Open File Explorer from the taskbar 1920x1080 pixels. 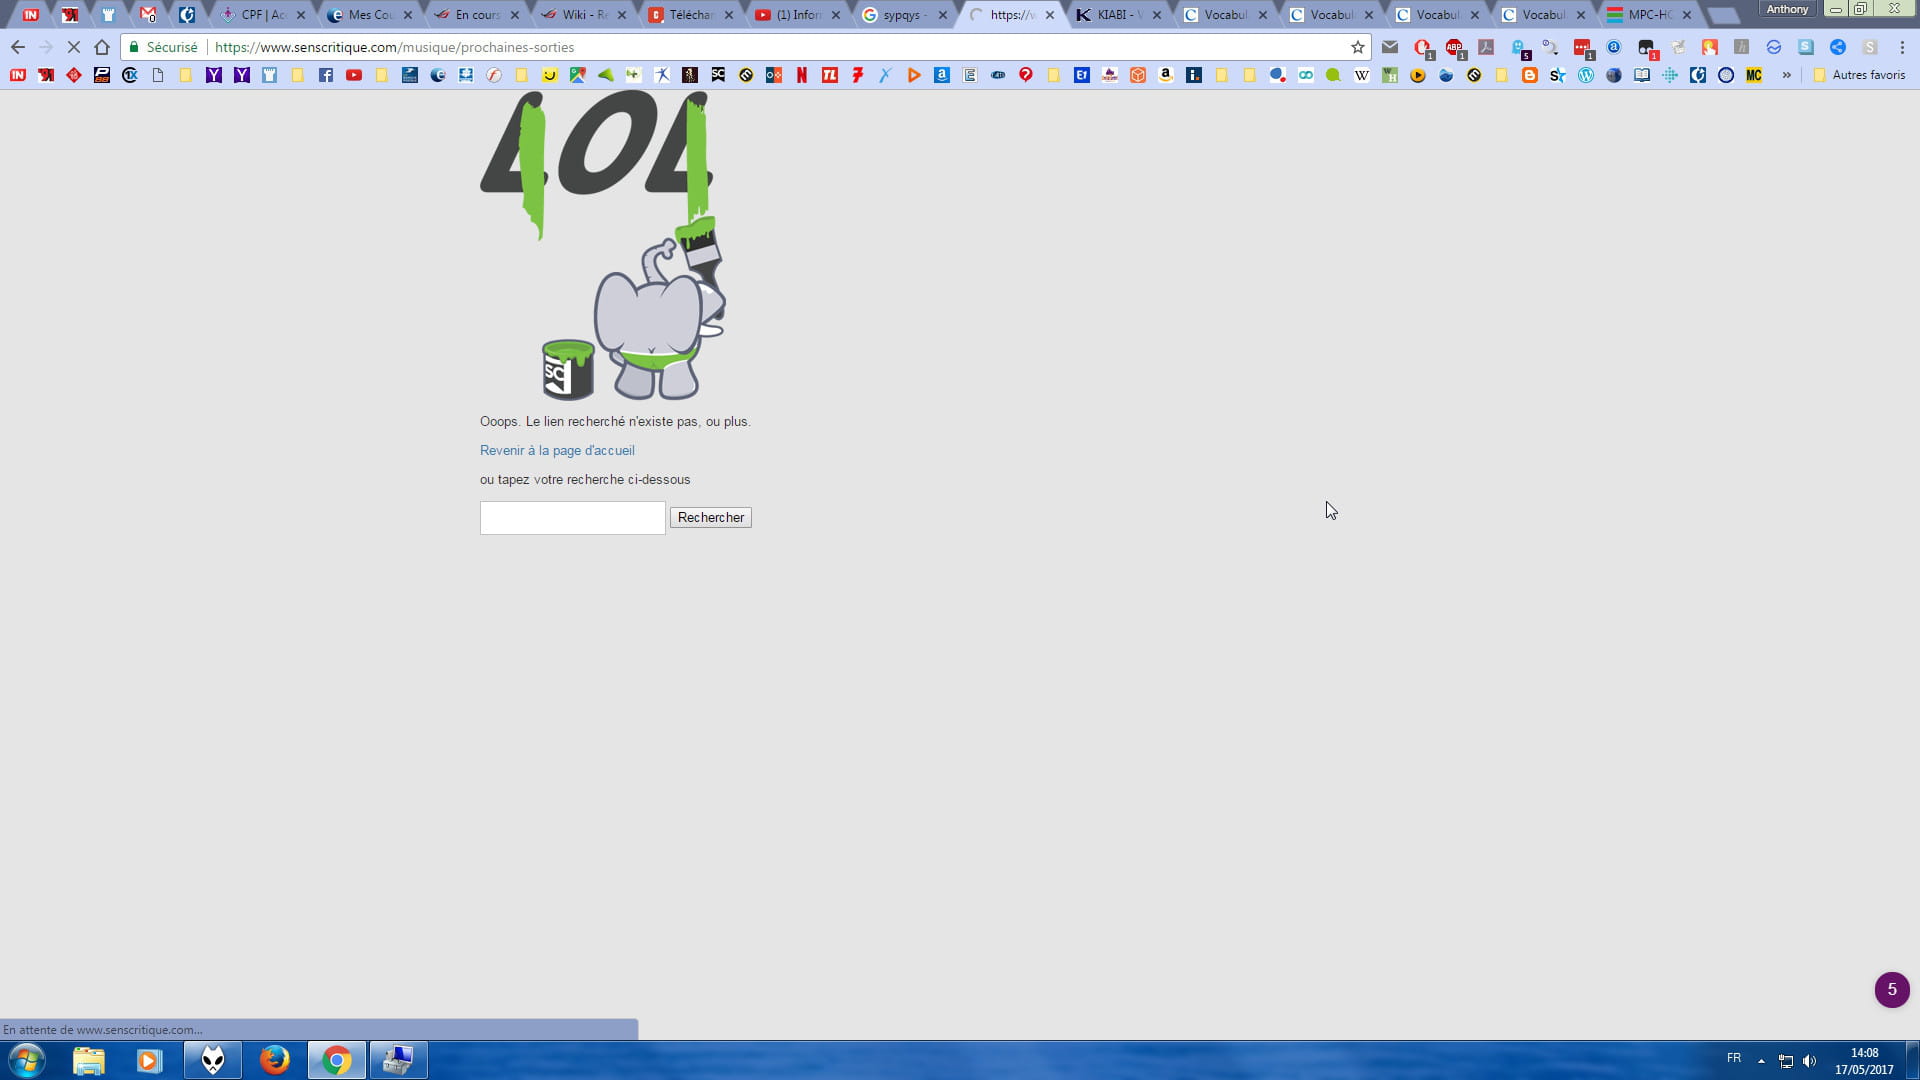pyautogui.click(x=89, y=1060)
